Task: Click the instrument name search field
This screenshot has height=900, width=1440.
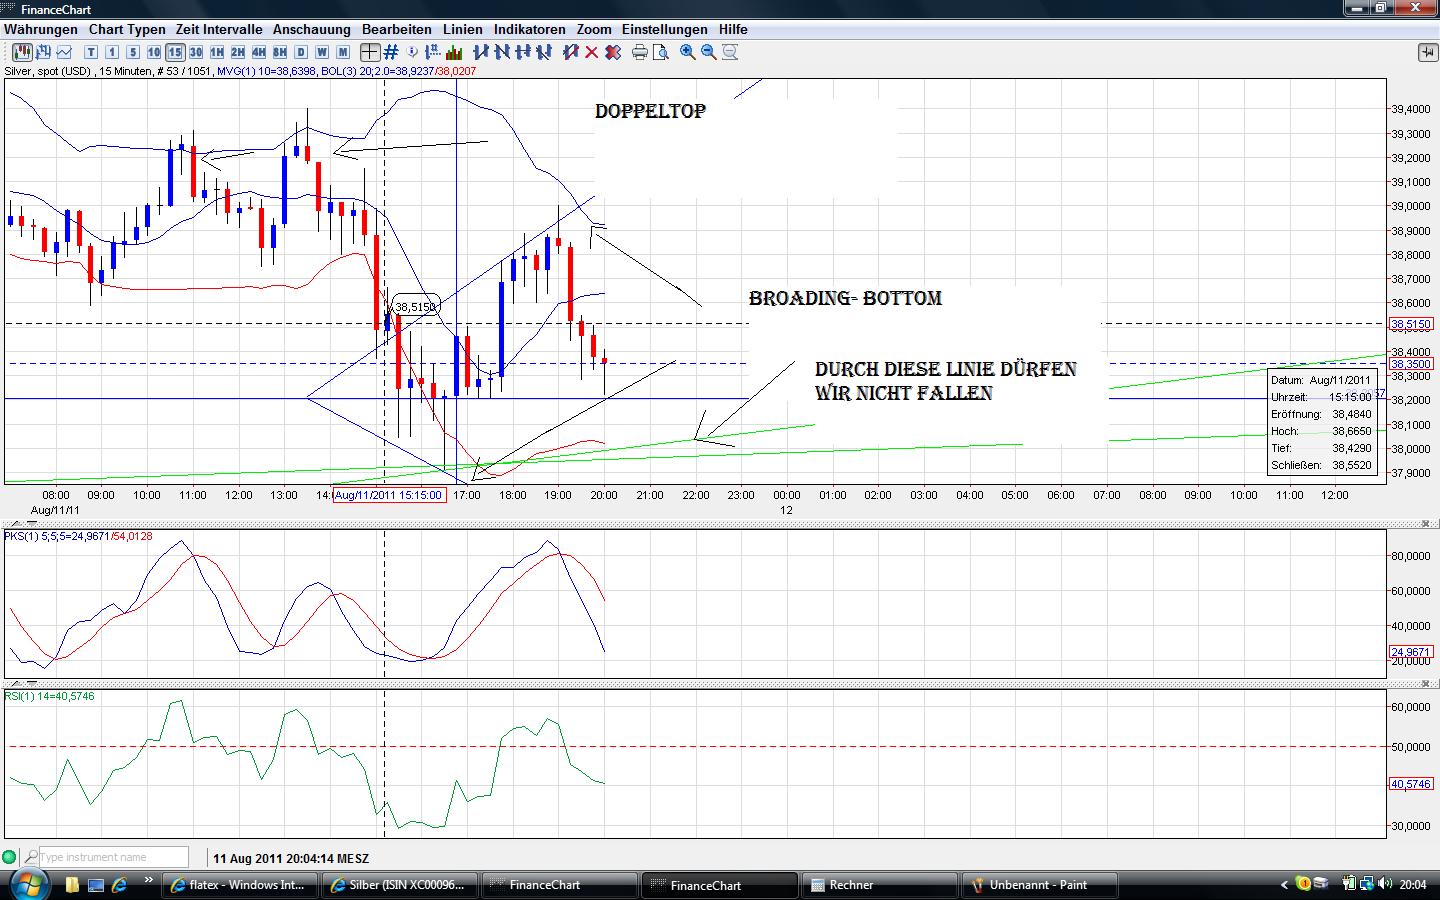Action: [x=113, y=857]
